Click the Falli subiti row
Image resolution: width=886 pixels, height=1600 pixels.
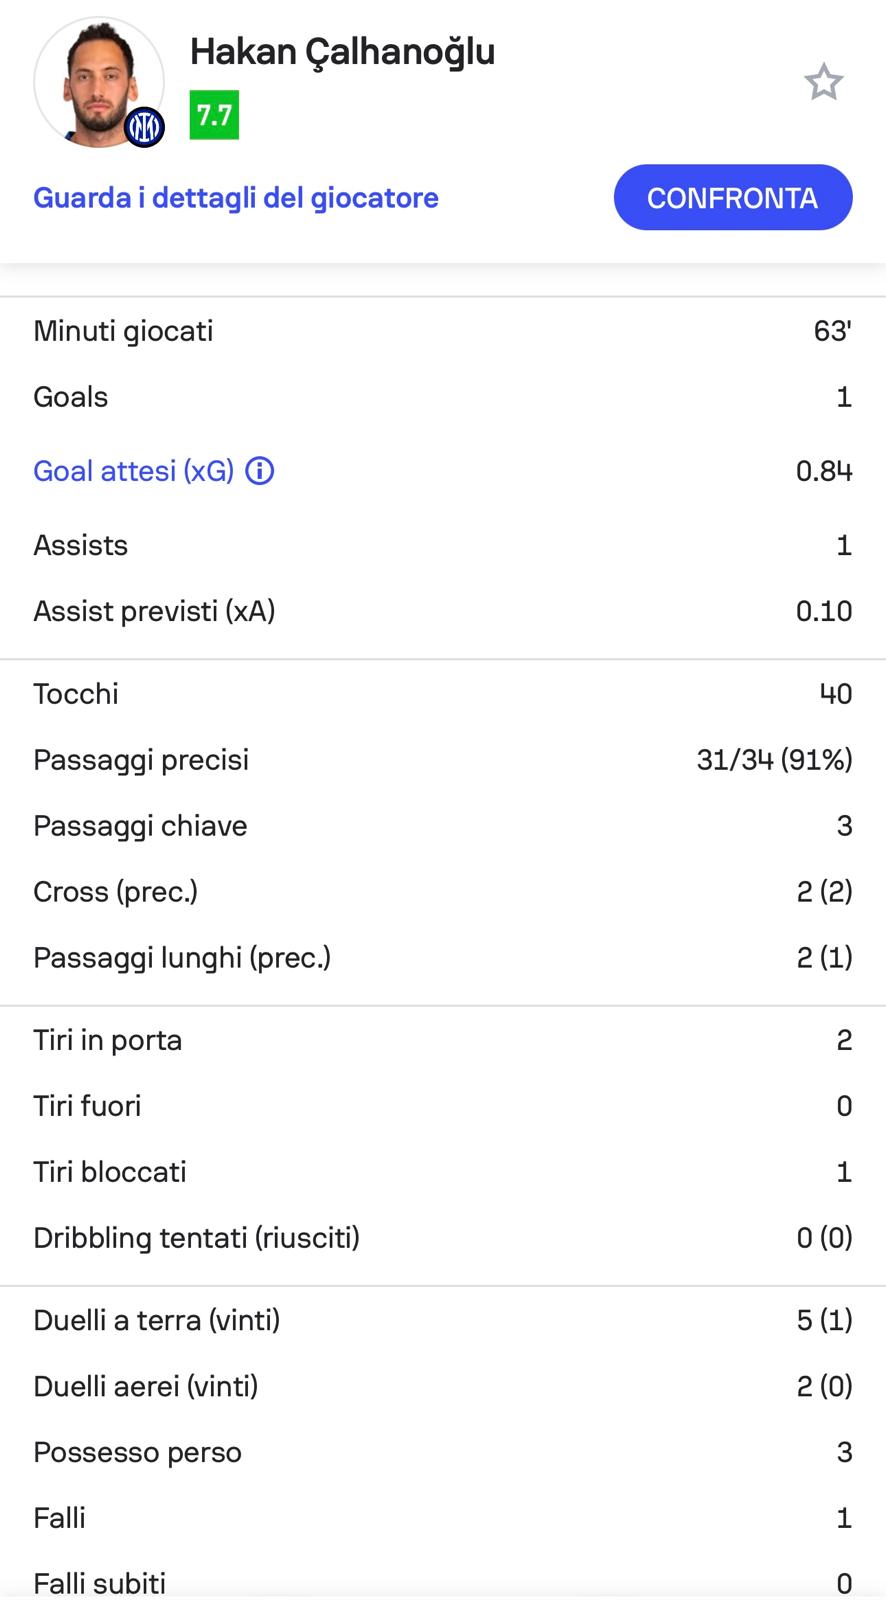coord(443,1583)
